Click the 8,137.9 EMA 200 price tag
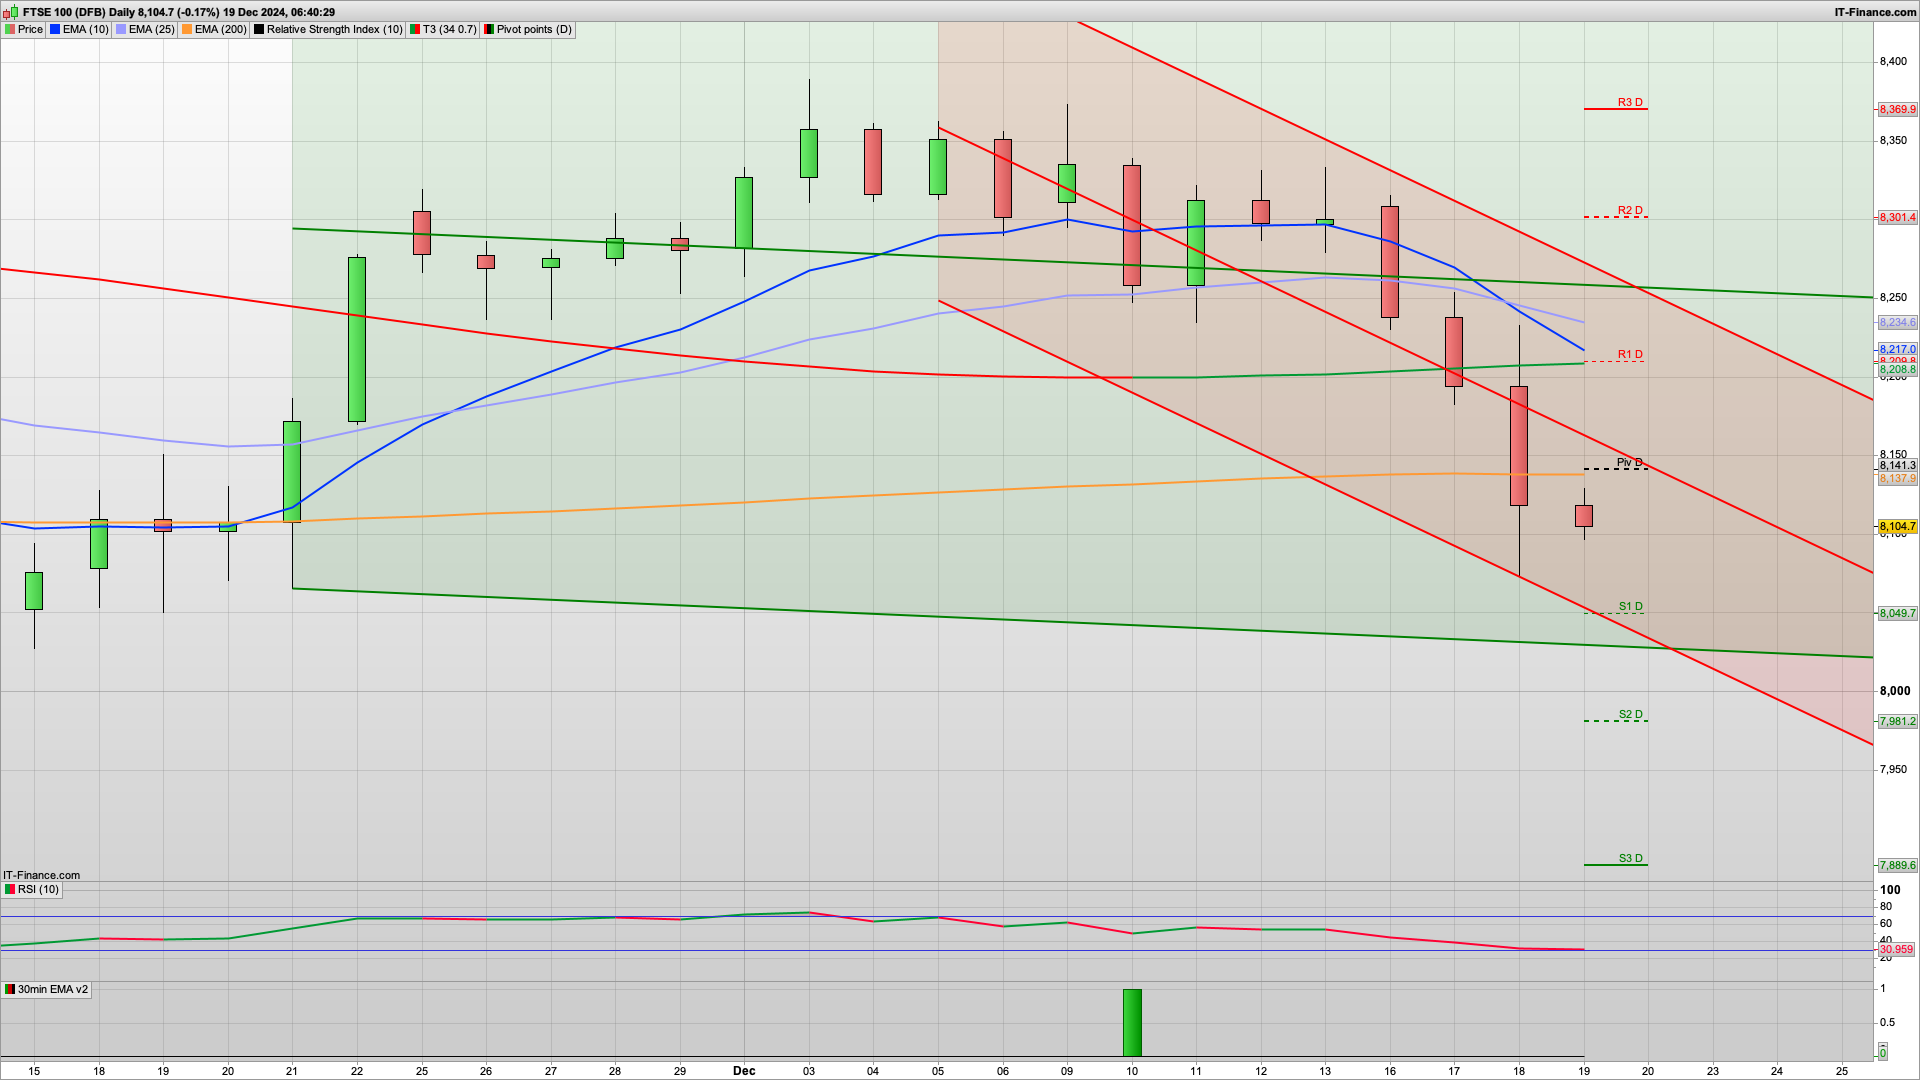Image resolution: width=1920 pixels, height=1080 pixels. (1897, 479)
